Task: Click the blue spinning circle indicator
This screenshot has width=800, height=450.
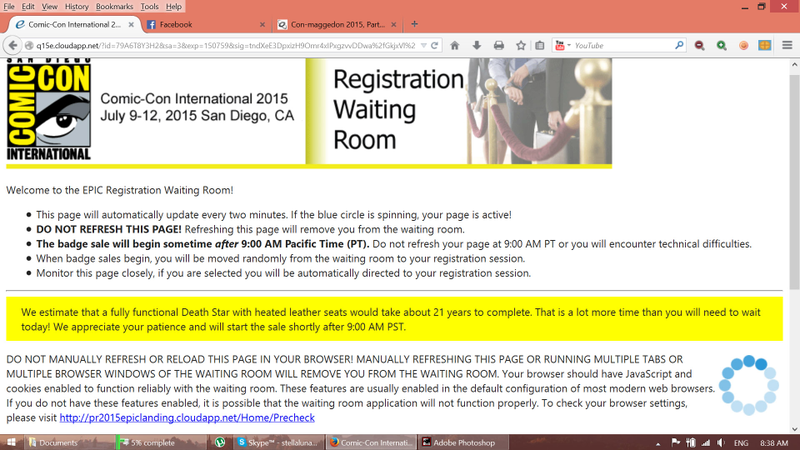Action: 748,385
